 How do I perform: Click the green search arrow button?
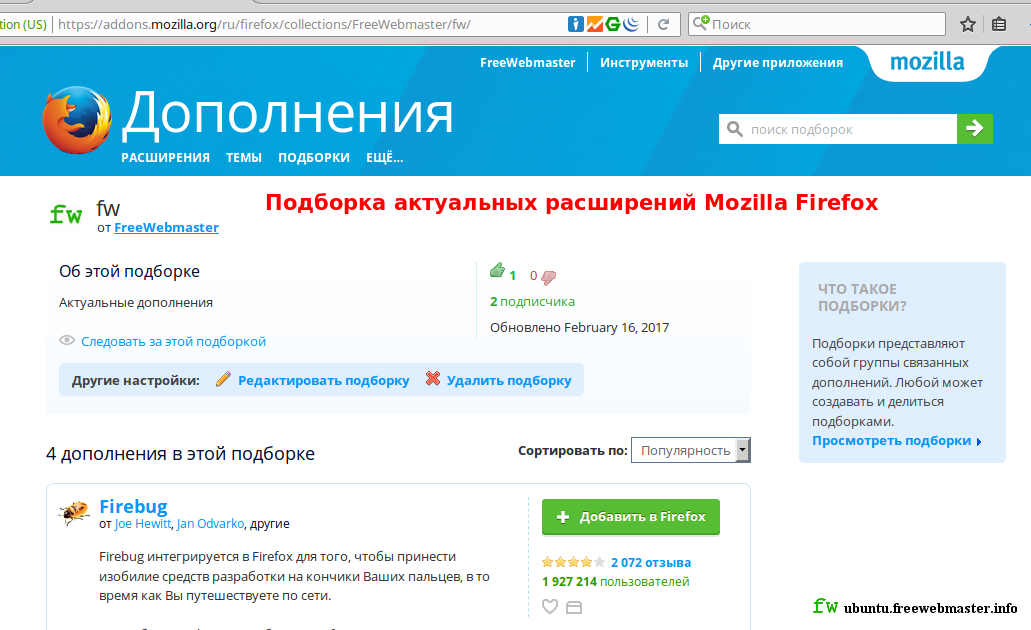pos(974,128)
